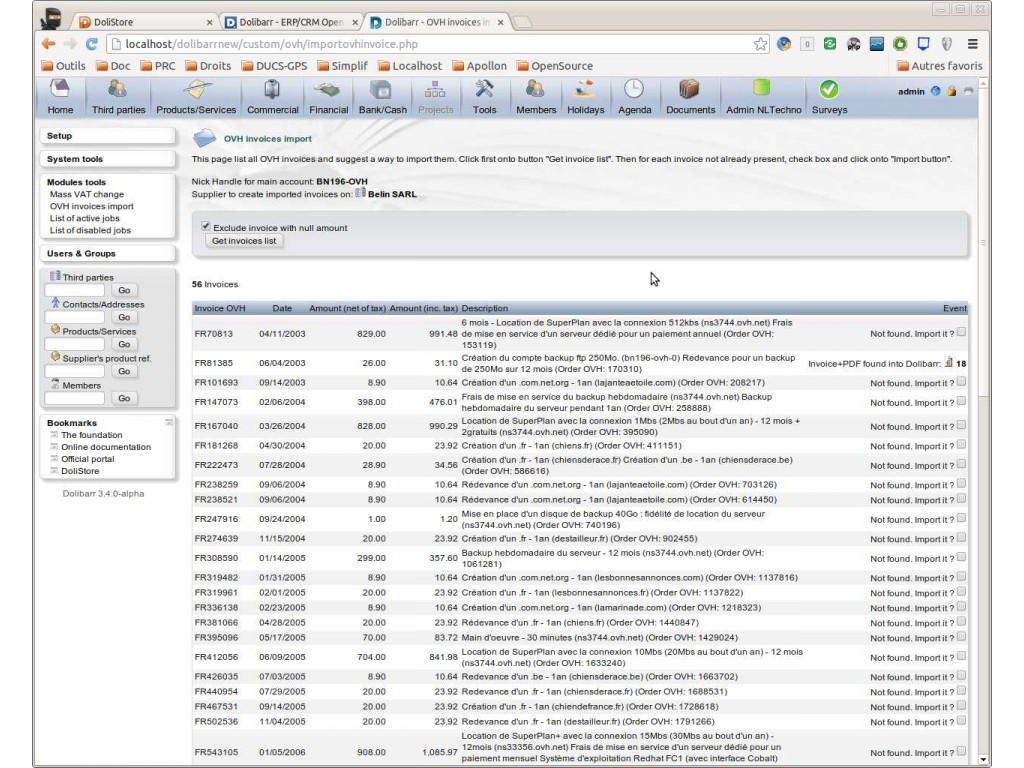Check import box for invoice FR70813

click(x=961, y=332)
